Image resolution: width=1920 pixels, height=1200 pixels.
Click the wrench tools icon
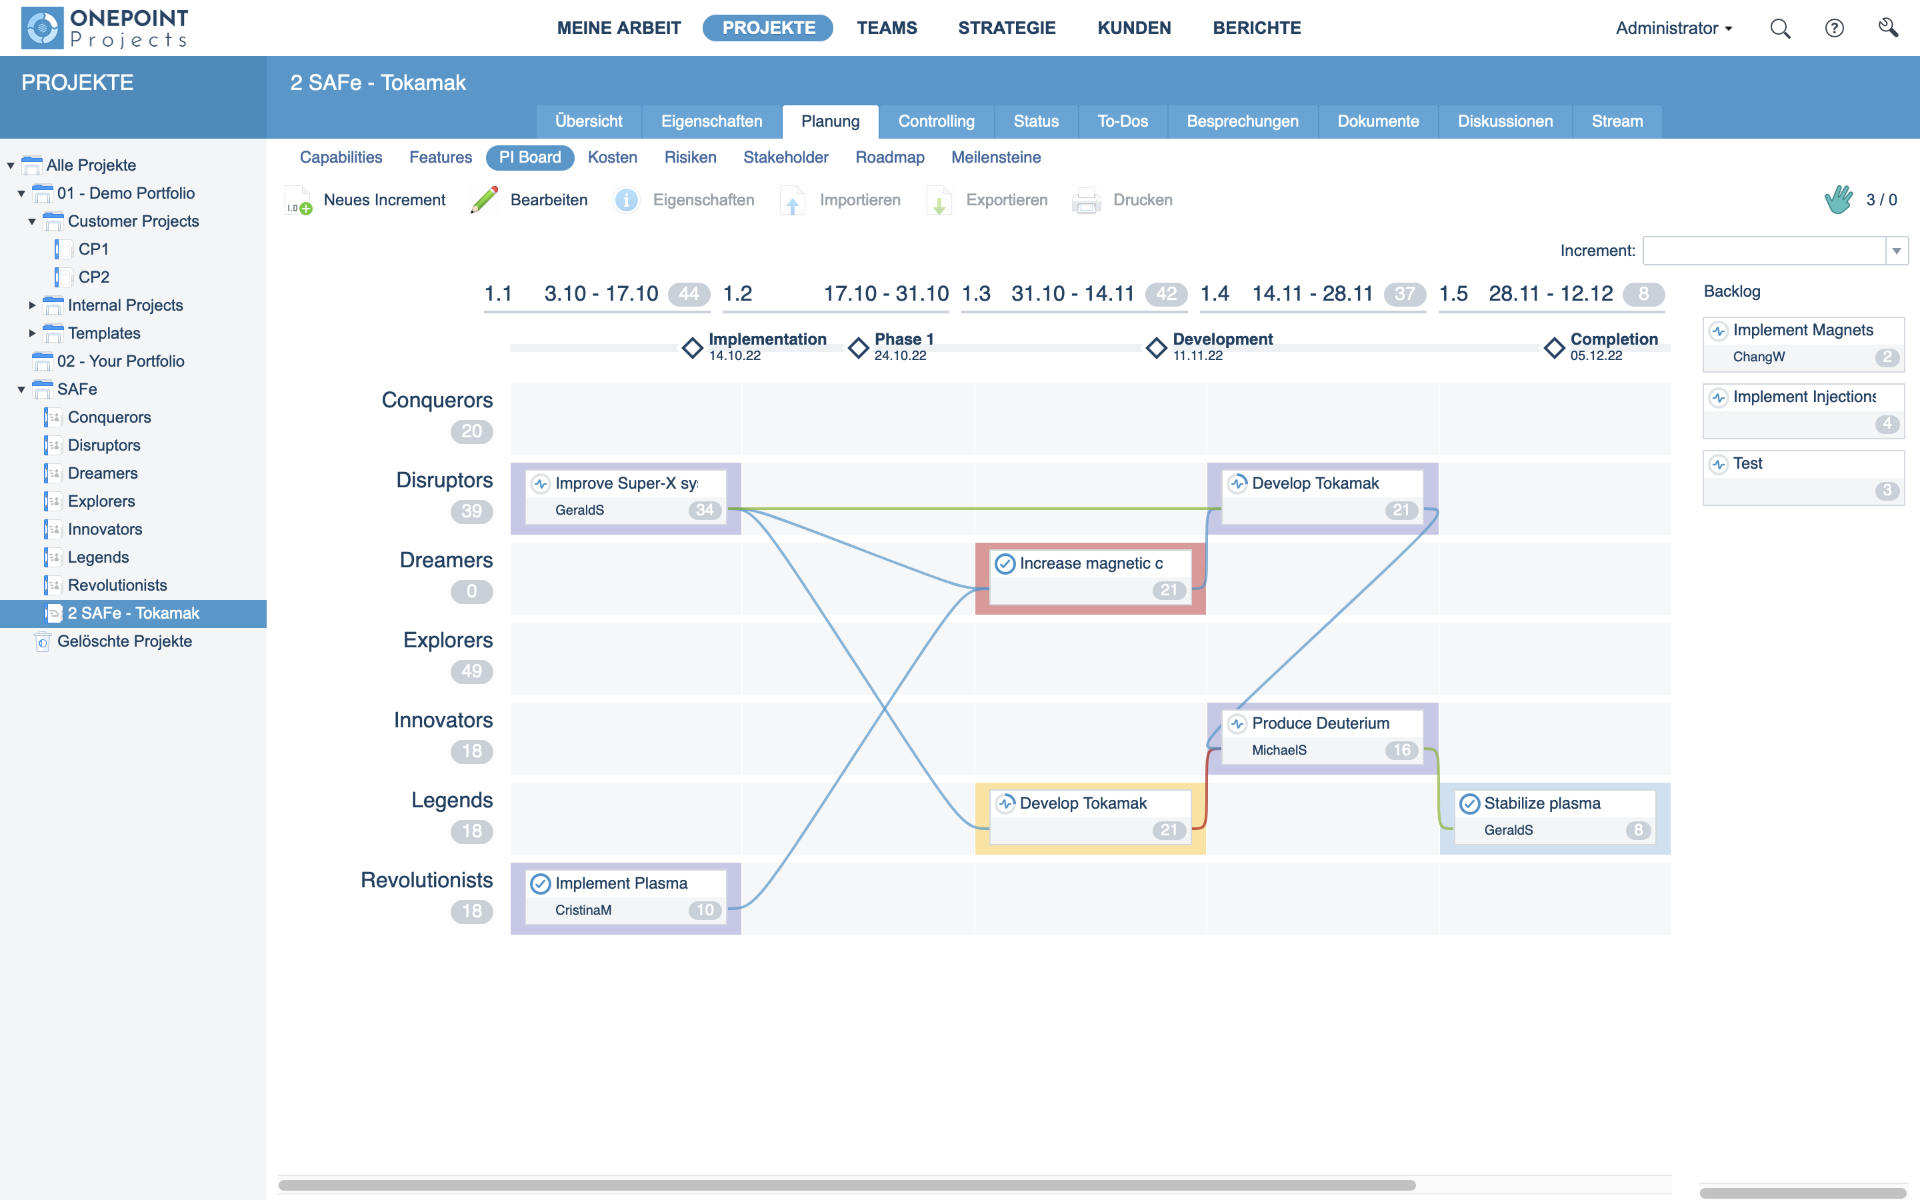(1889, 27)
